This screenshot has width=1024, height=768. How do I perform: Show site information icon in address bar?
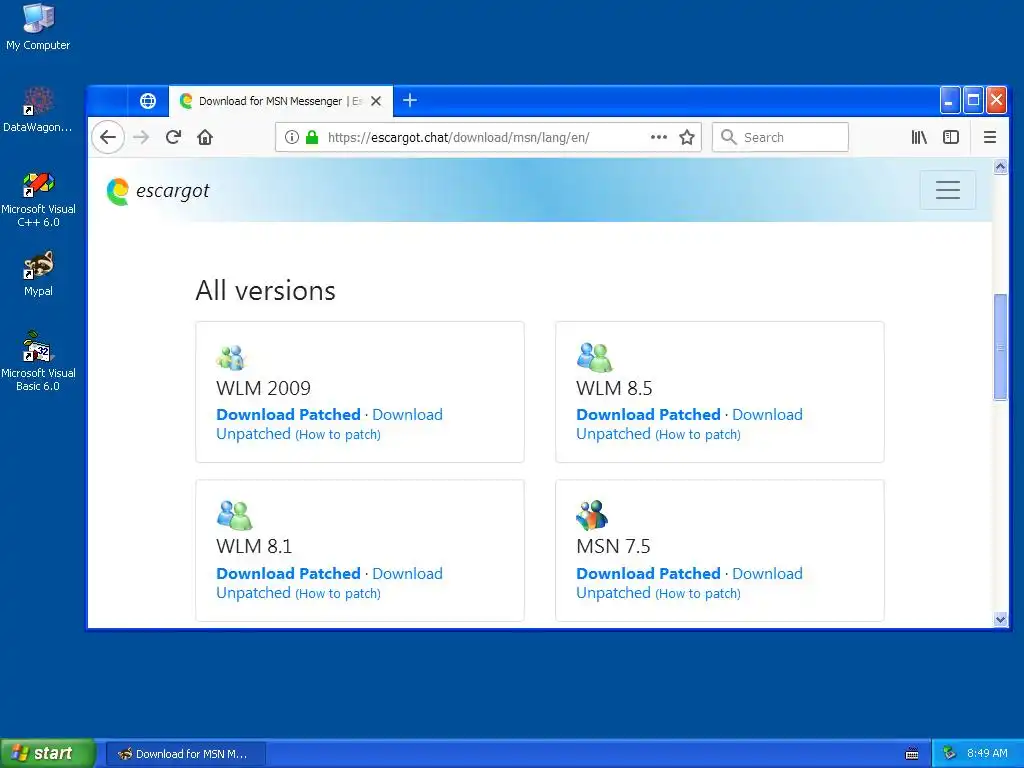(x=292, y=137)
